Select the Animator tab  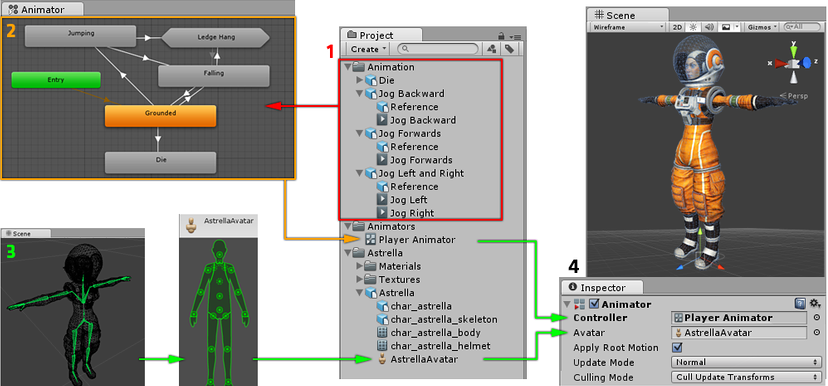[42, 9]
